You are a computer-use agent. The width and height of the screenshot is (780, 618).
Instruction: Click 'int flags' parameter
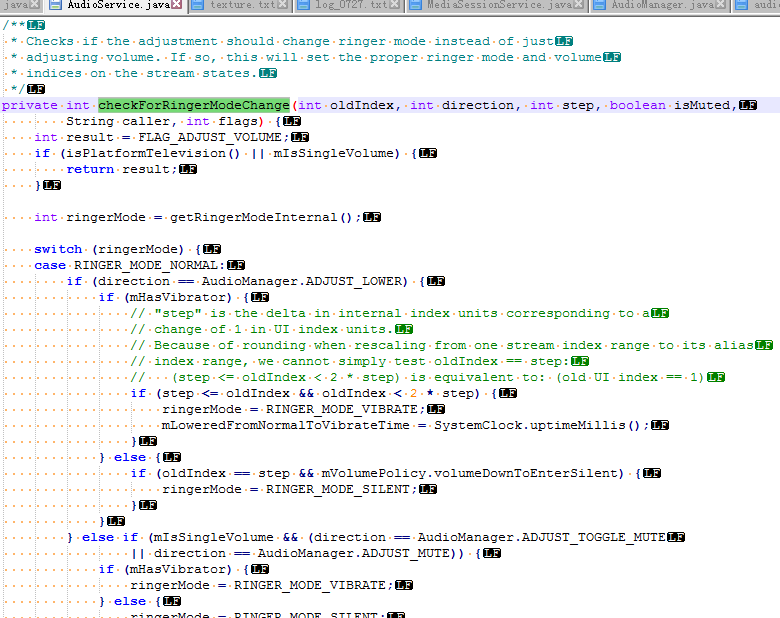tap(222, 121)
